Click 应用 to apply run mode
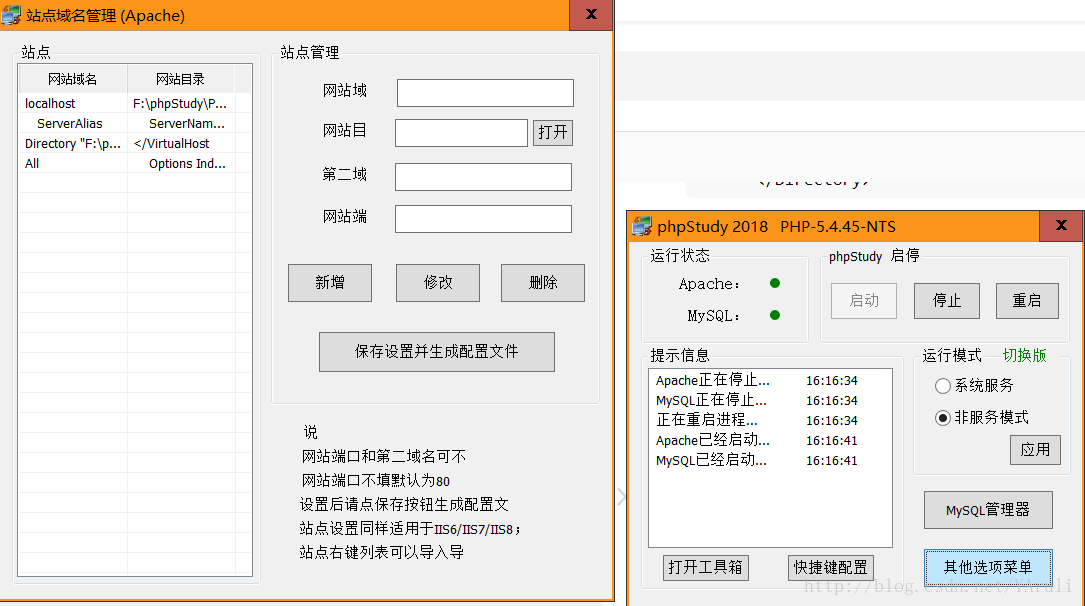The image size is (1085, 606). [1035, 450]
